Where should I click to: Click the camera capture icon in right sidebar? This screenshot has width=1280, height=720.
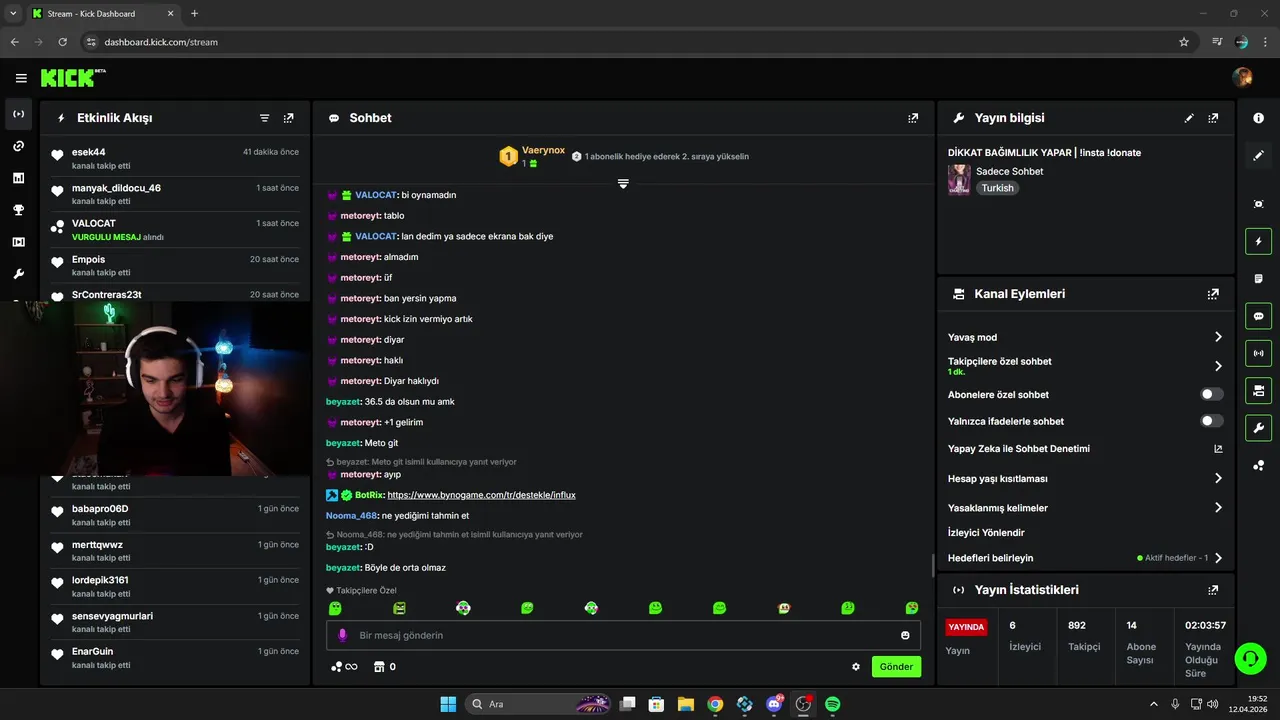point(1258,204)
